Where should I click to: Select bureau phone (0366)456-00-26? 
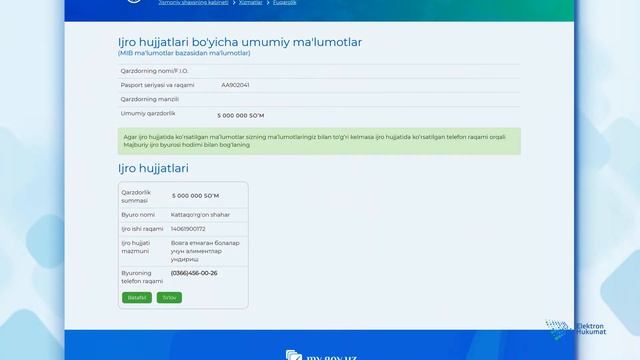(x=194, y=273)
